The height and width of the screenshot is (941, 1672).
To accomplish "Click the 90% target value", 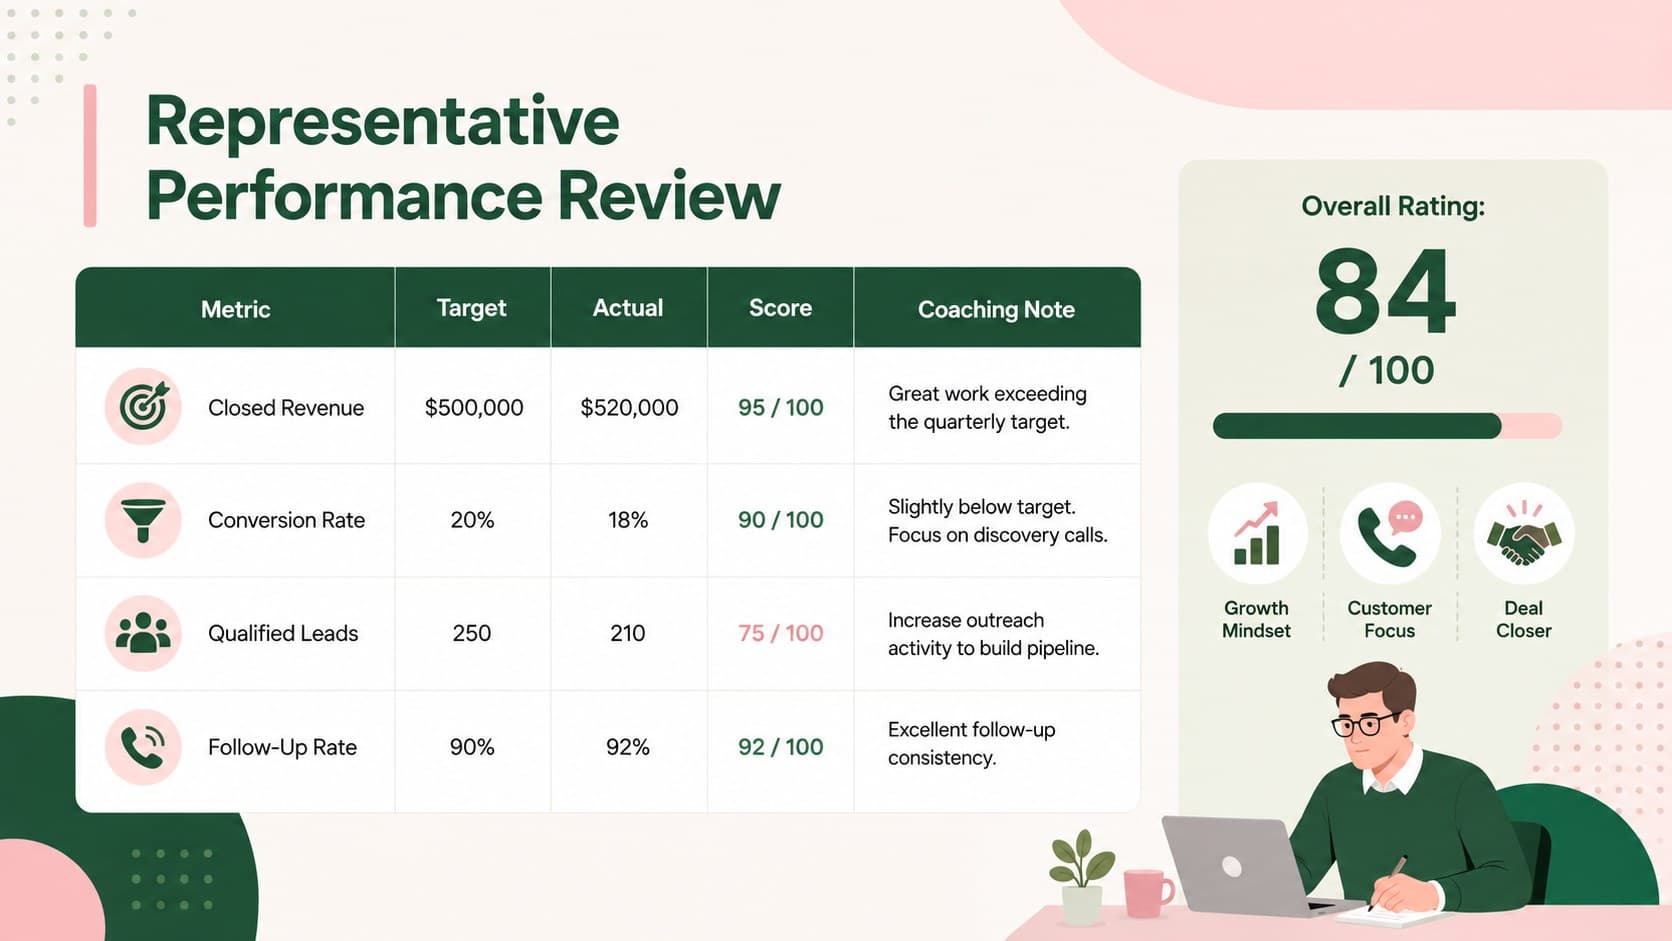I will (x=472, y=747).
